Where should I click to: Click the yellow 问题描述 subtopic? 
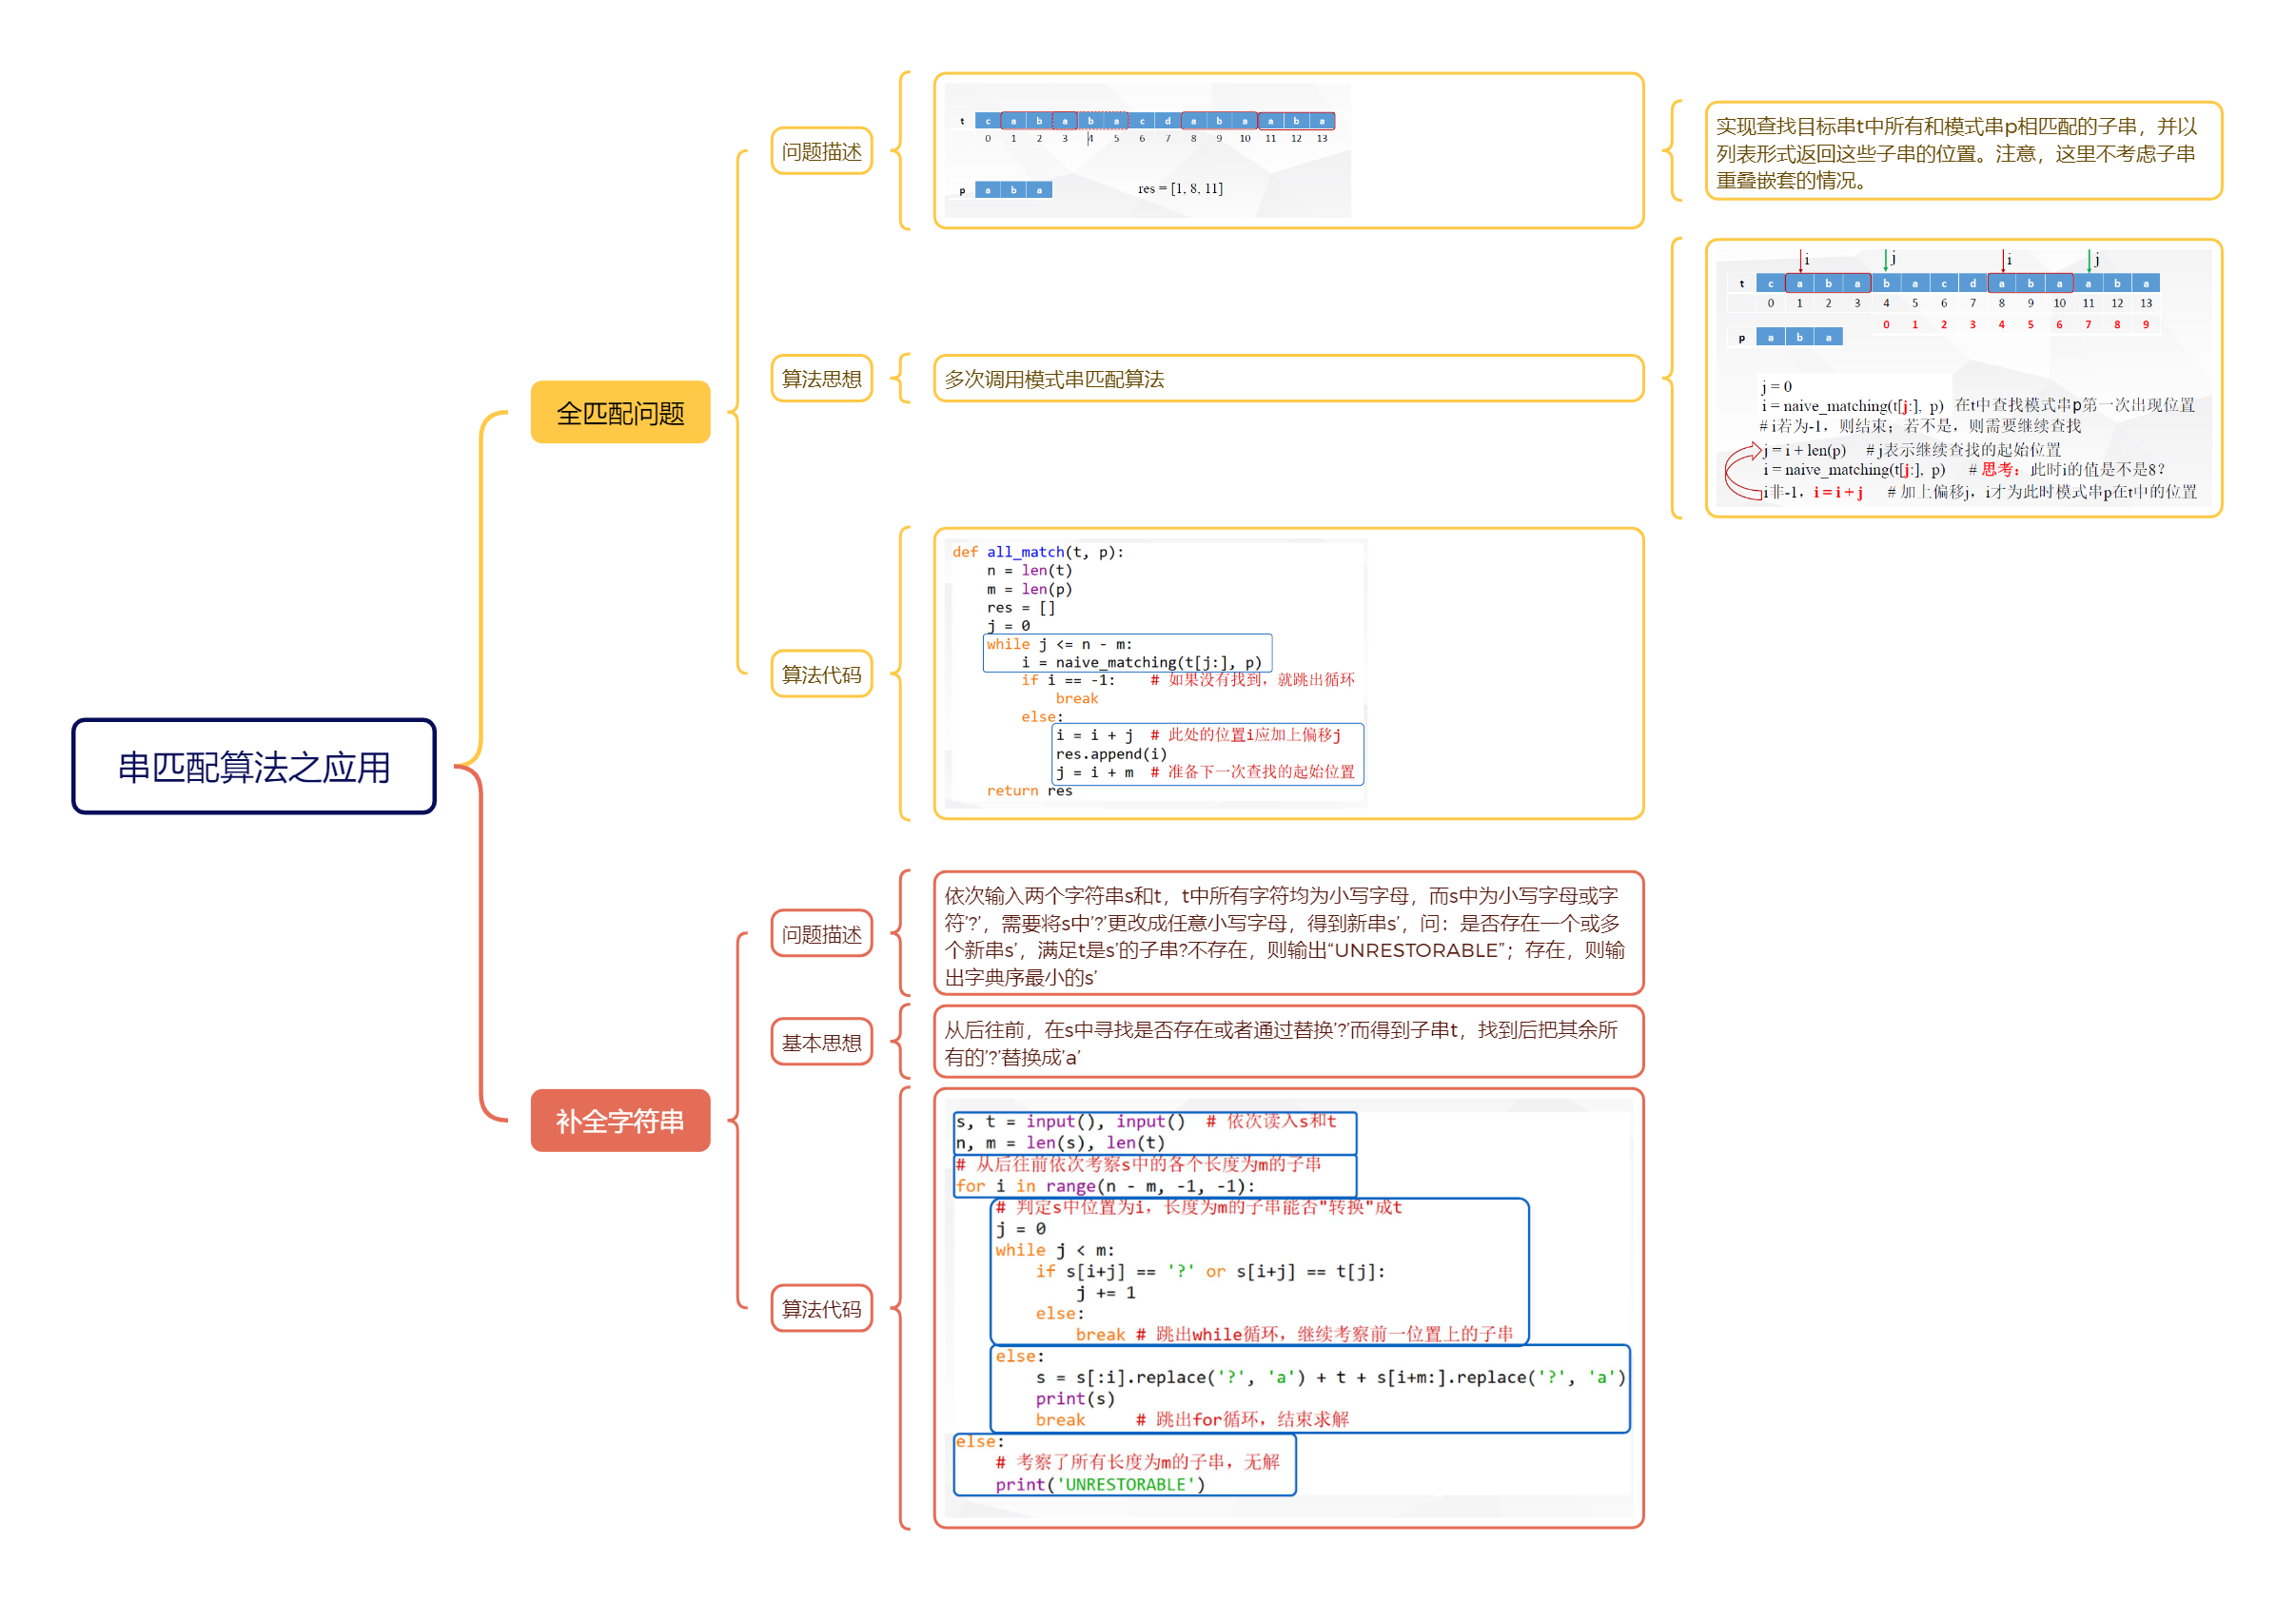[x=821, y=151]
